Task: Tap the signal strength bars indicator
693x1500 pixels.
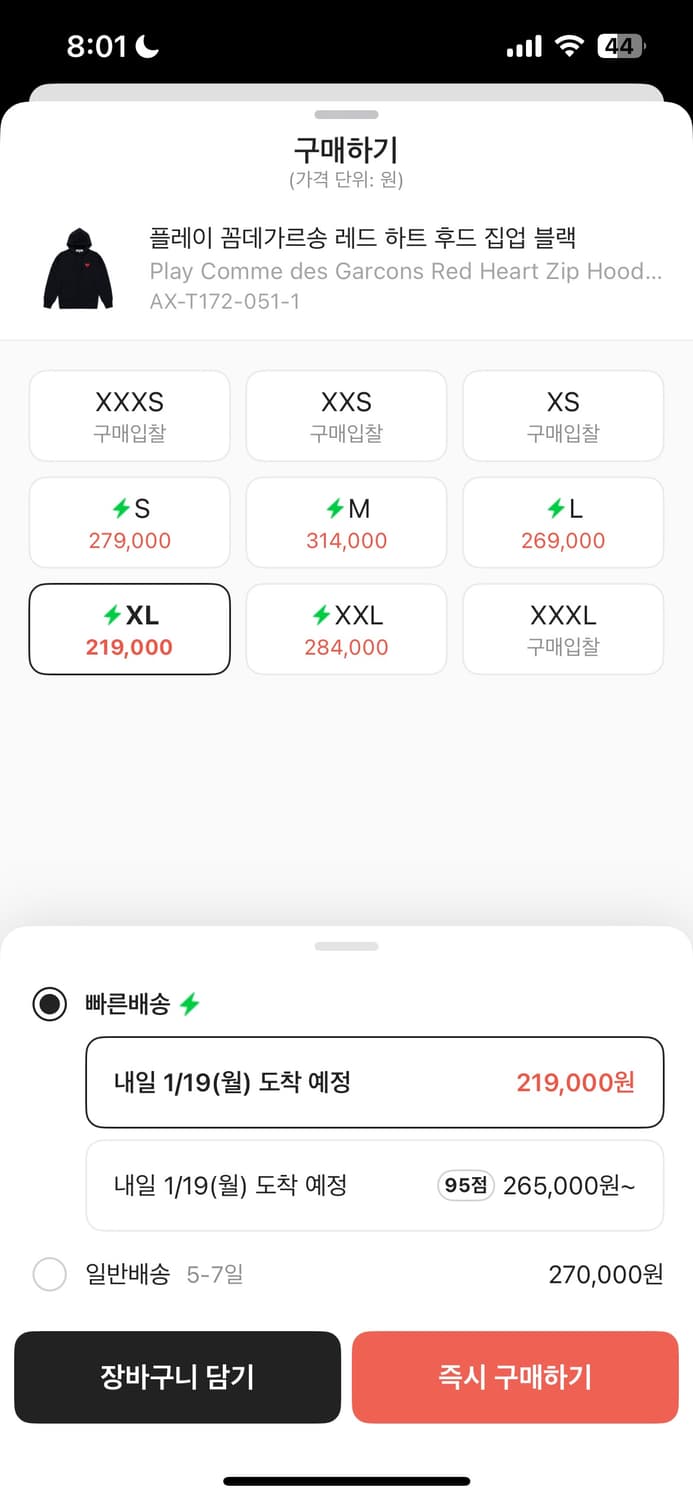Action: (x=522, y=45)
